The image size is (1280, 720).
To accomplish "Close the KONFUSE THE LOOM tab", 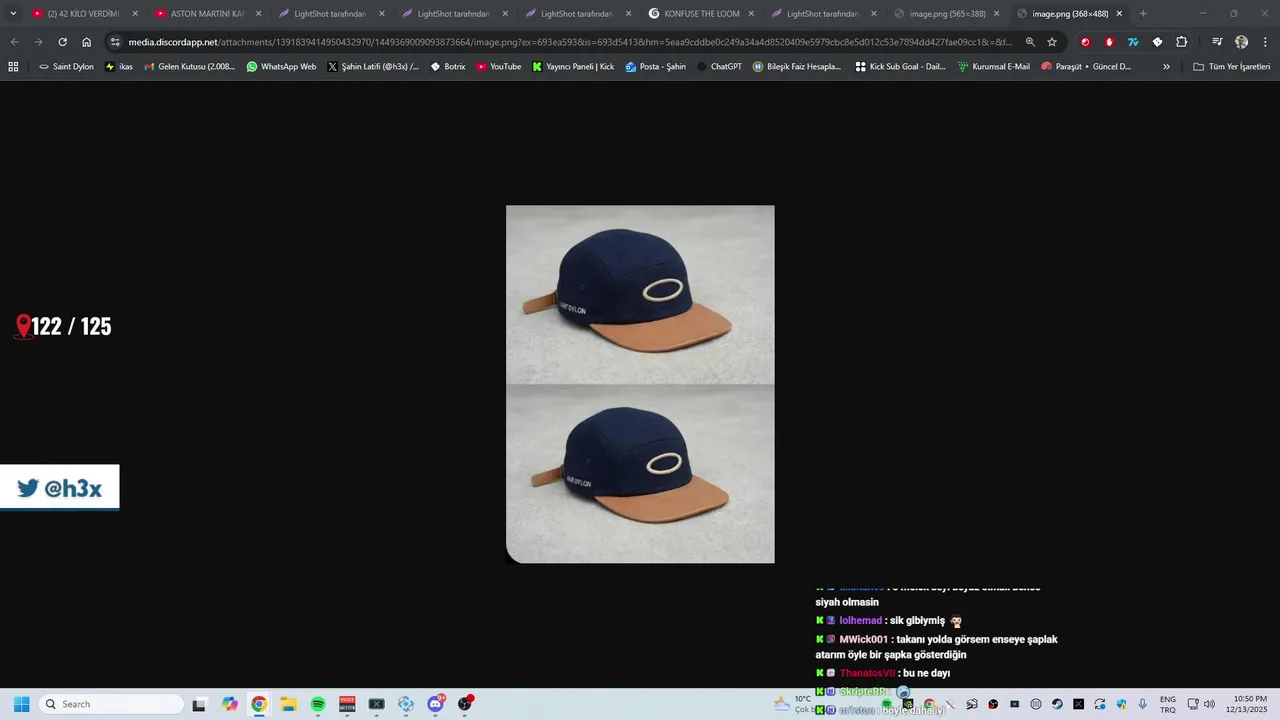I will pyautogui.click(x=751, y=13).
